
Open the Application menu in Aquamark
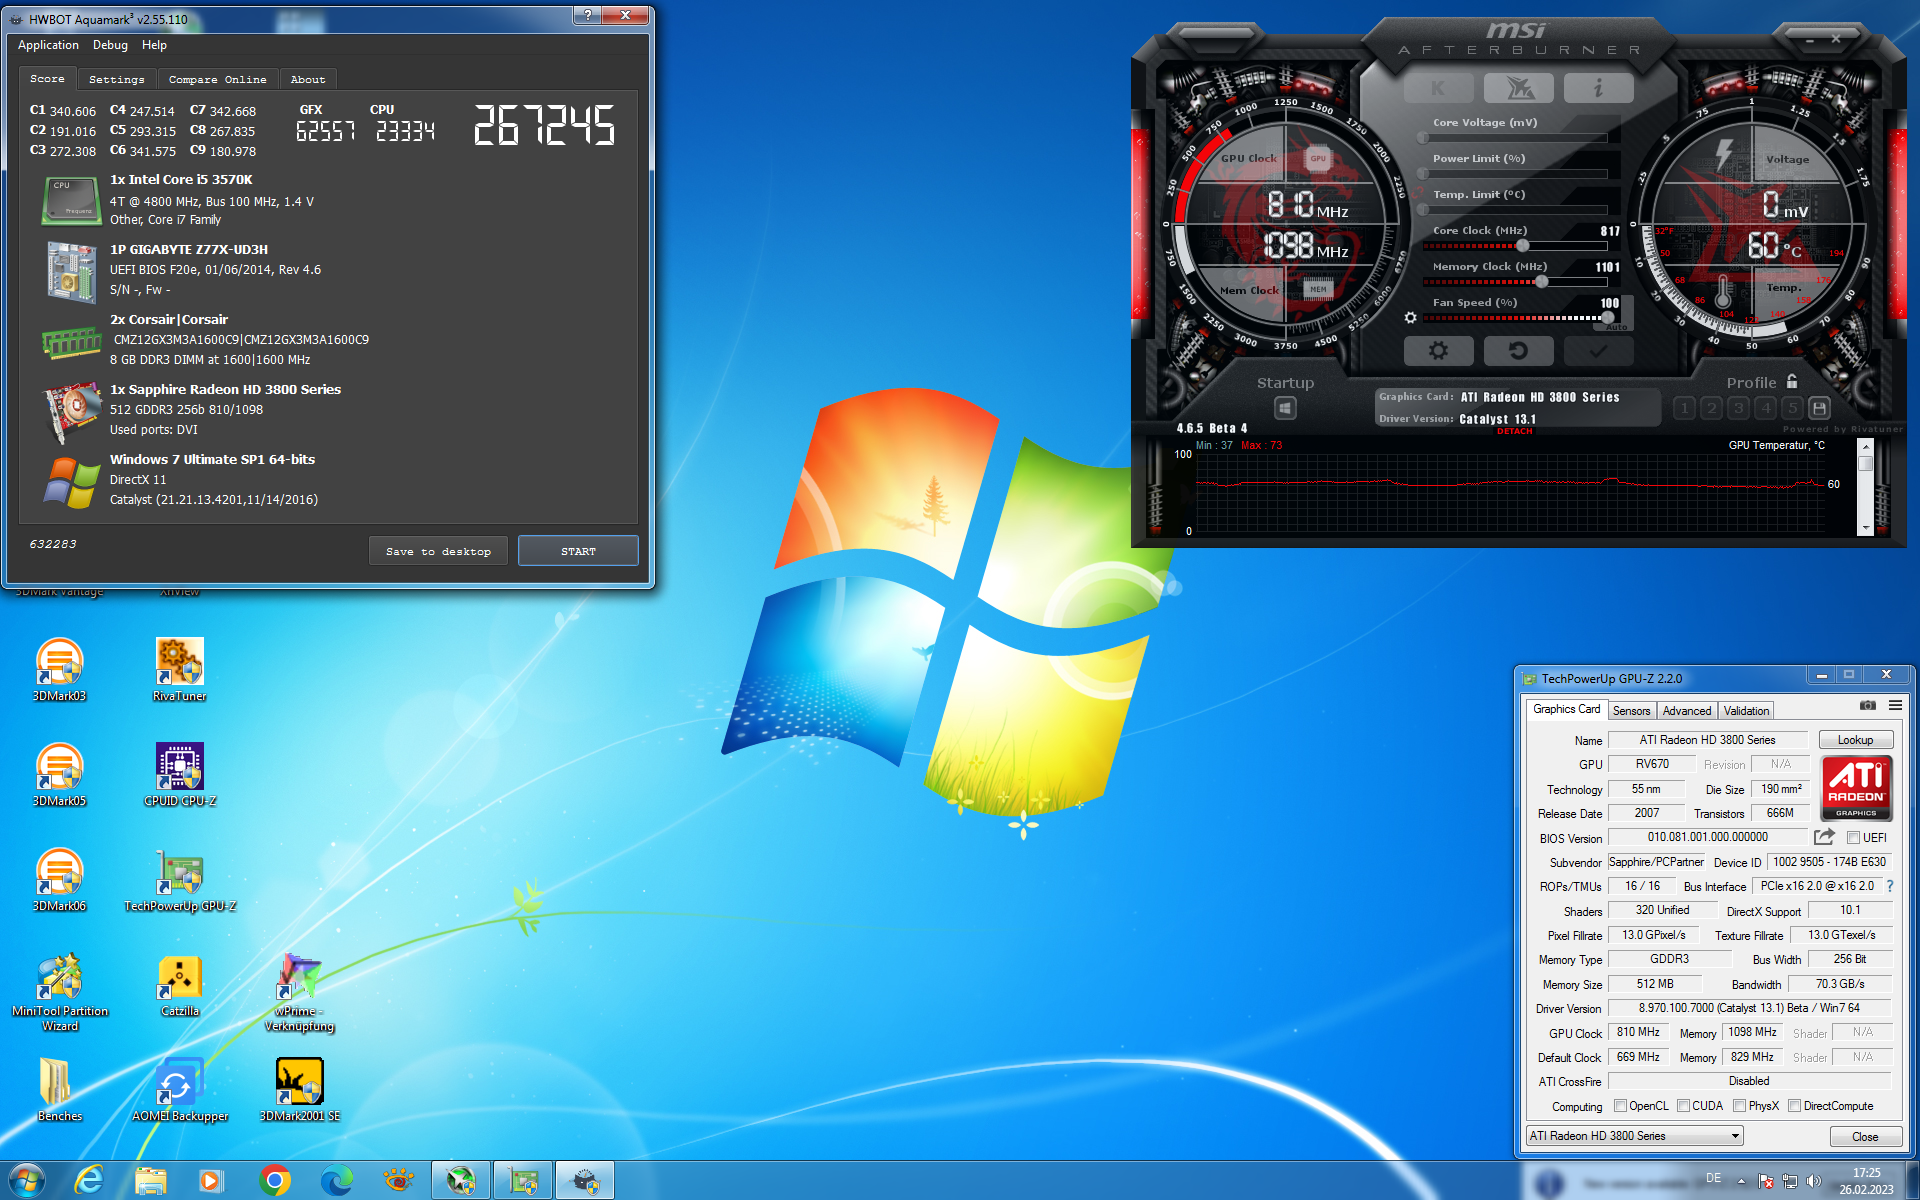[48, 45]
